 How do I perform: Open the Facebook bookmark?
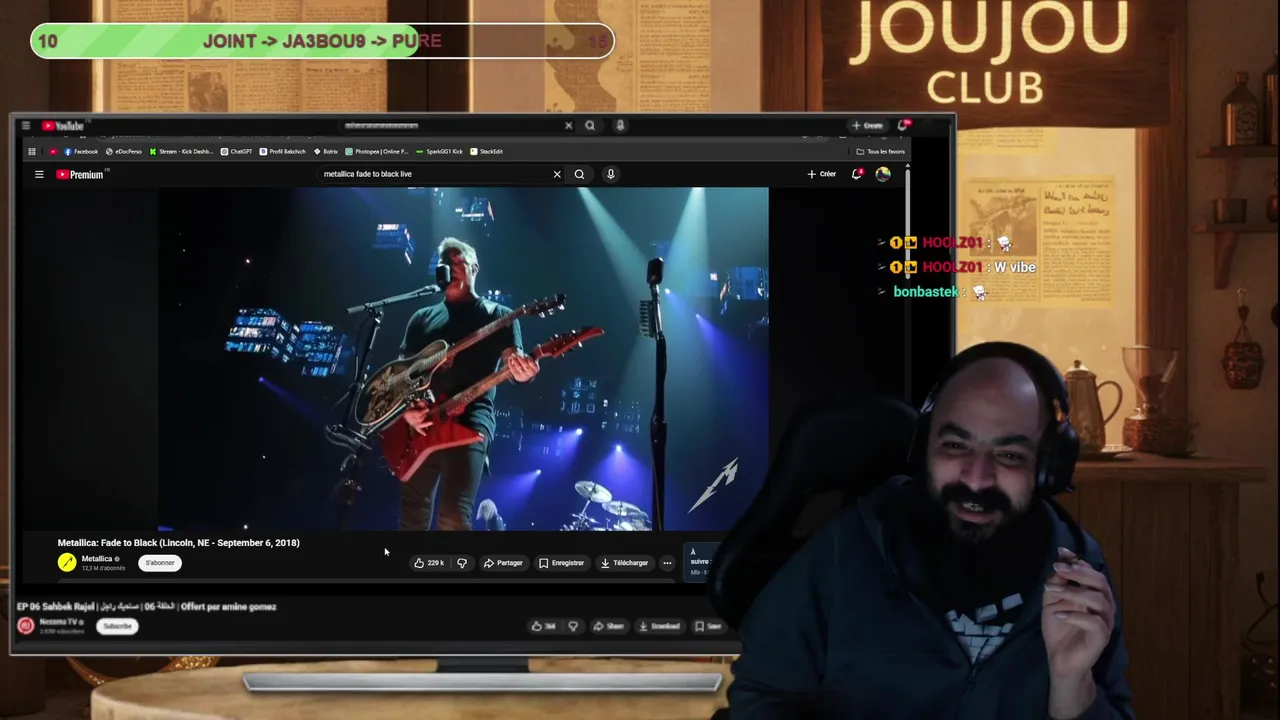pos(81,152)
